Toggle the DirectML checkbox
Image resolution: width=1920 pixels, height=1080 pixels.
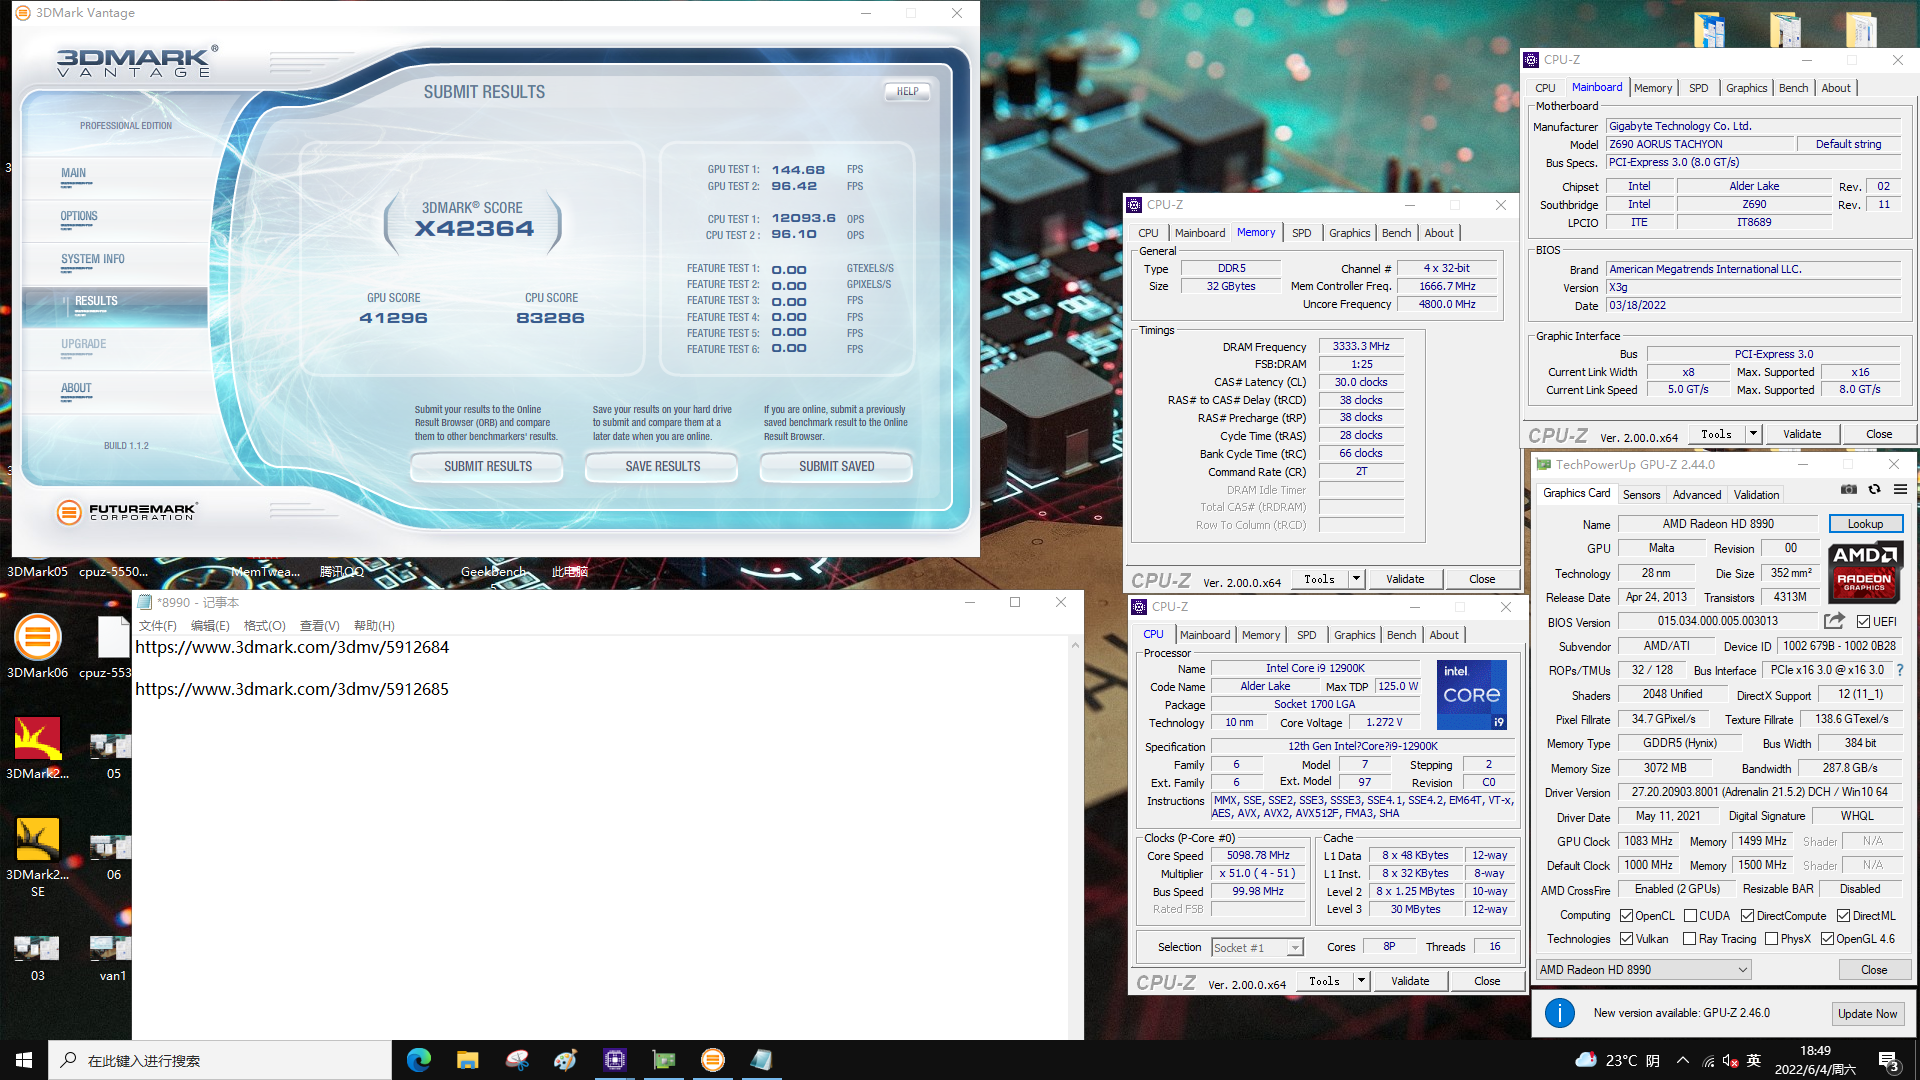[x=1843, y=916]
